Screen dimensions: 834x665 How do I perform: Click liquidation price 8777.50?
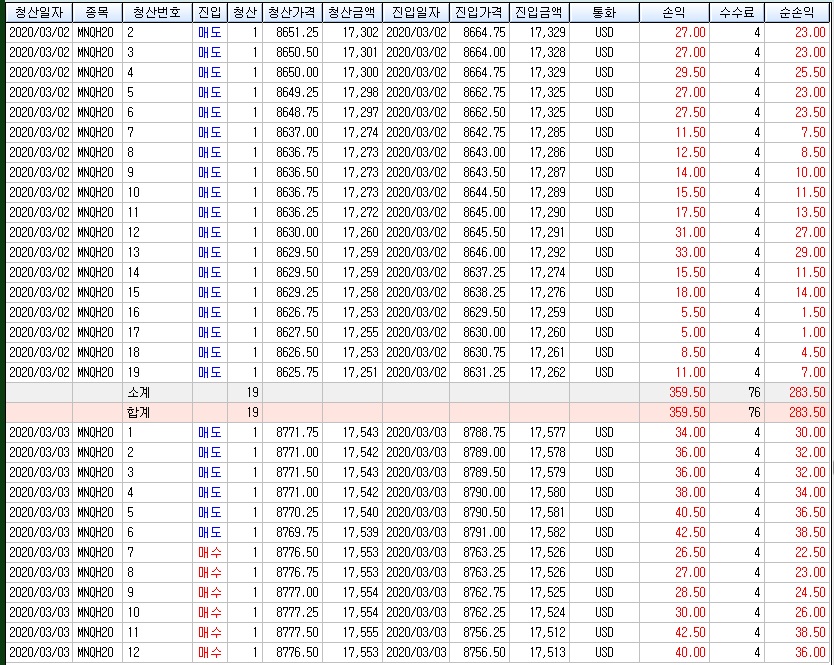coord(297,632)
